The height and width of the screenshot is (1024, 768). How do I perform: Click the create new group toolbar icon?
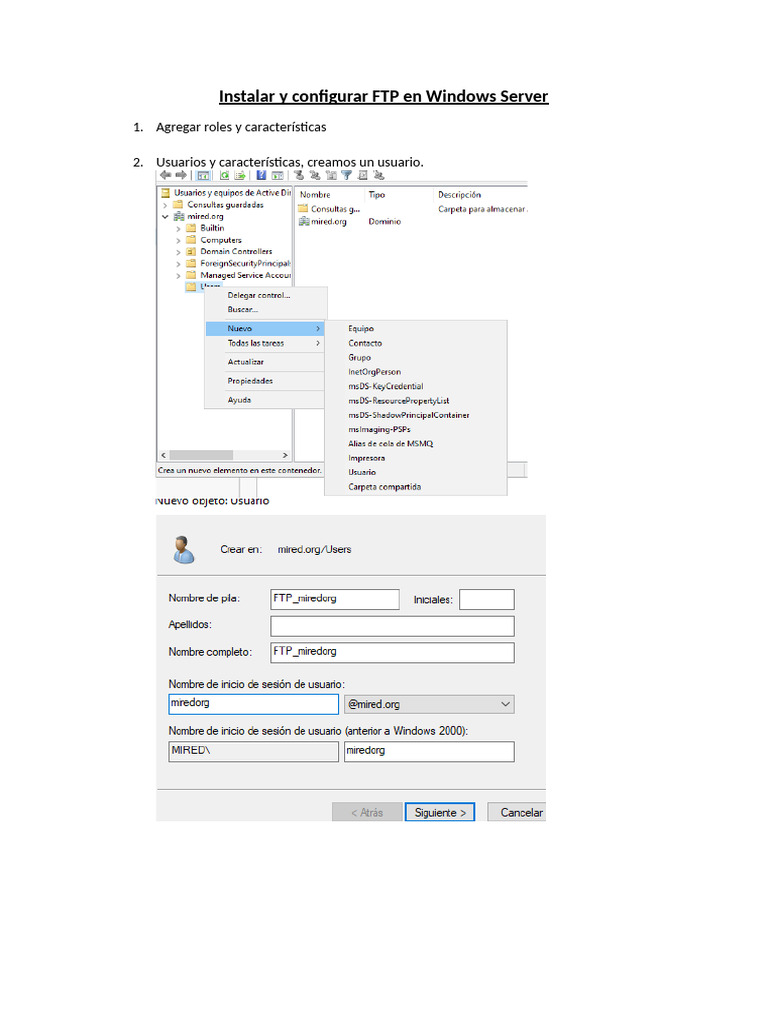coord(315,175)
